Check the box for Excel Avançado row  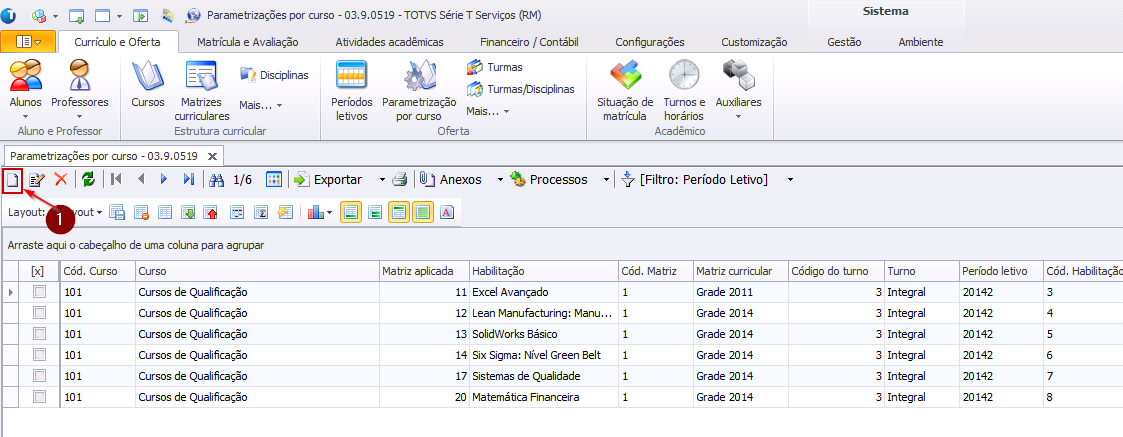[40, 292]
